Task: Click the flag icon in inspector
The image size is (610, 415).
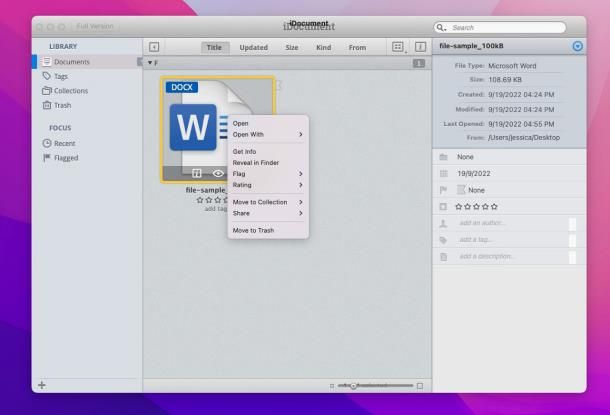Action: [x=443, y=190]
